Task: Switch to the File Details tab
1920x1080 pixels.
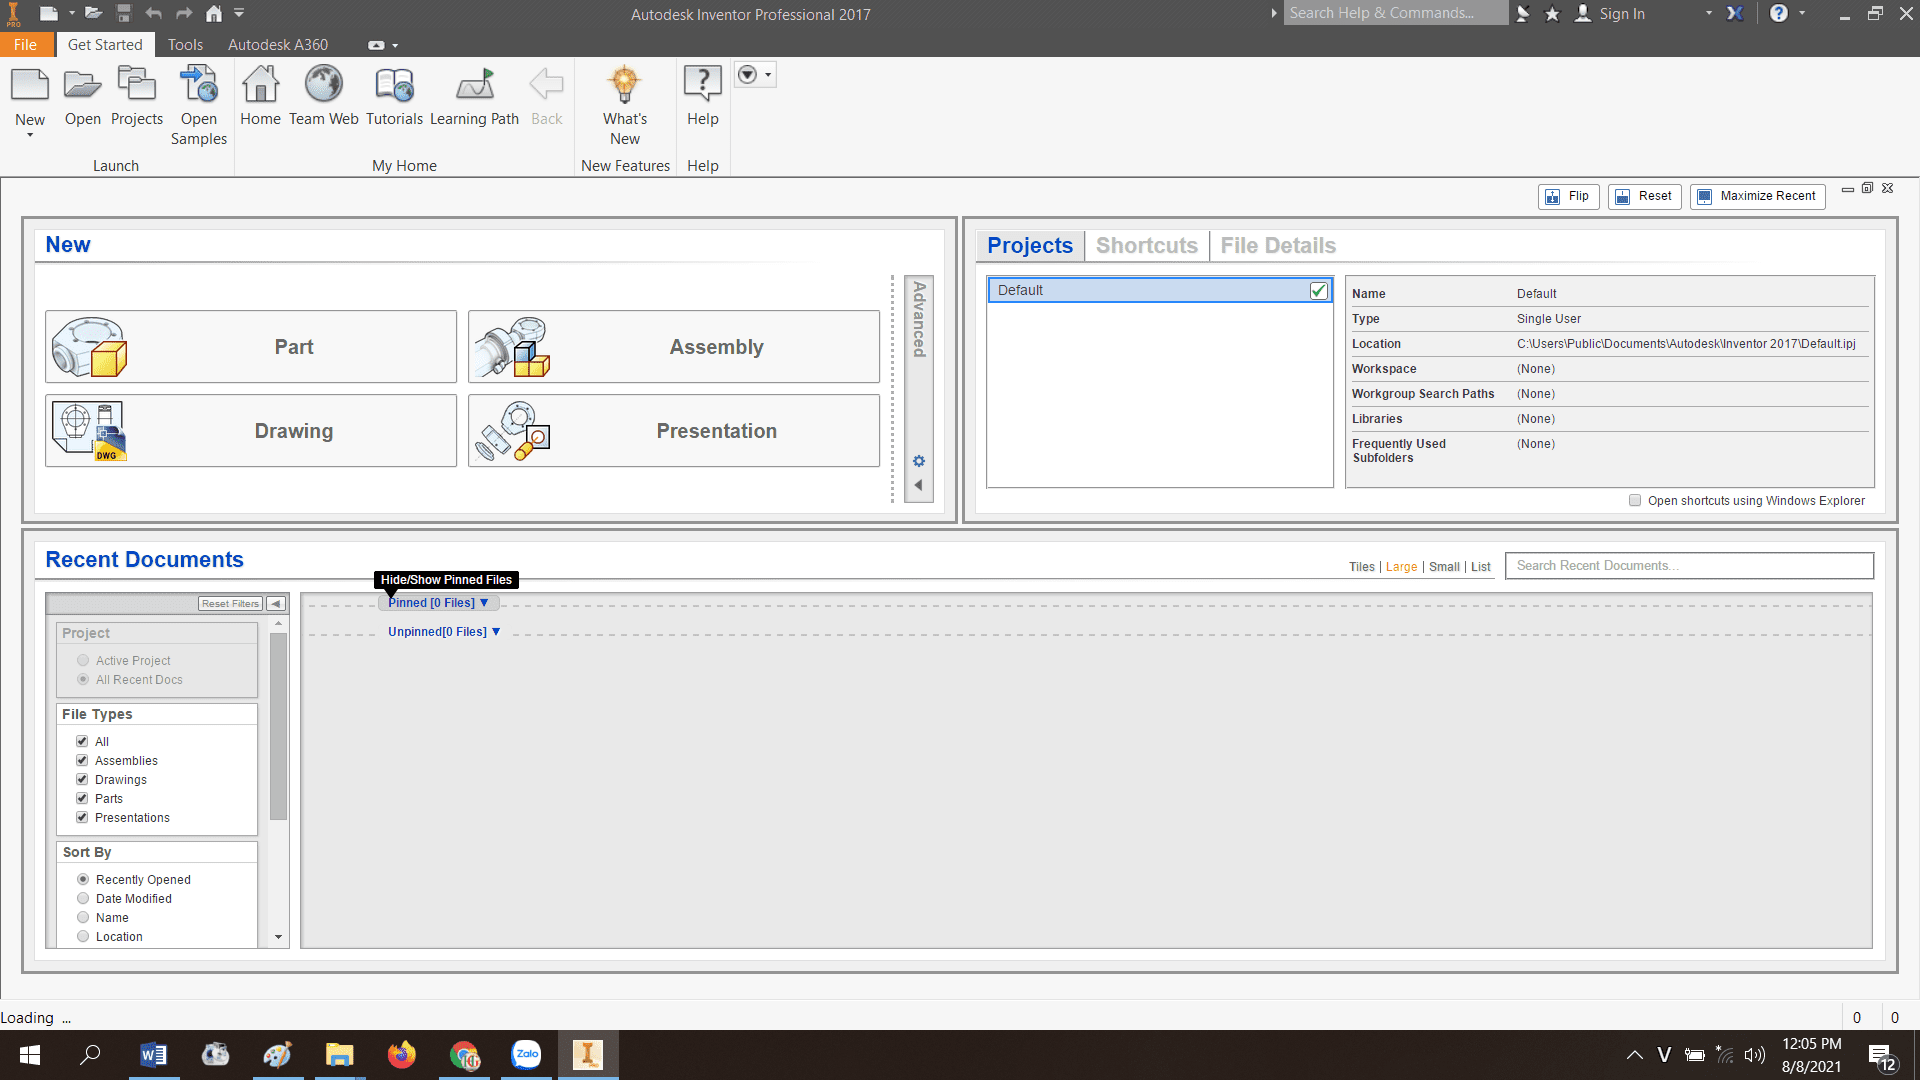Action: point(1278,246)
